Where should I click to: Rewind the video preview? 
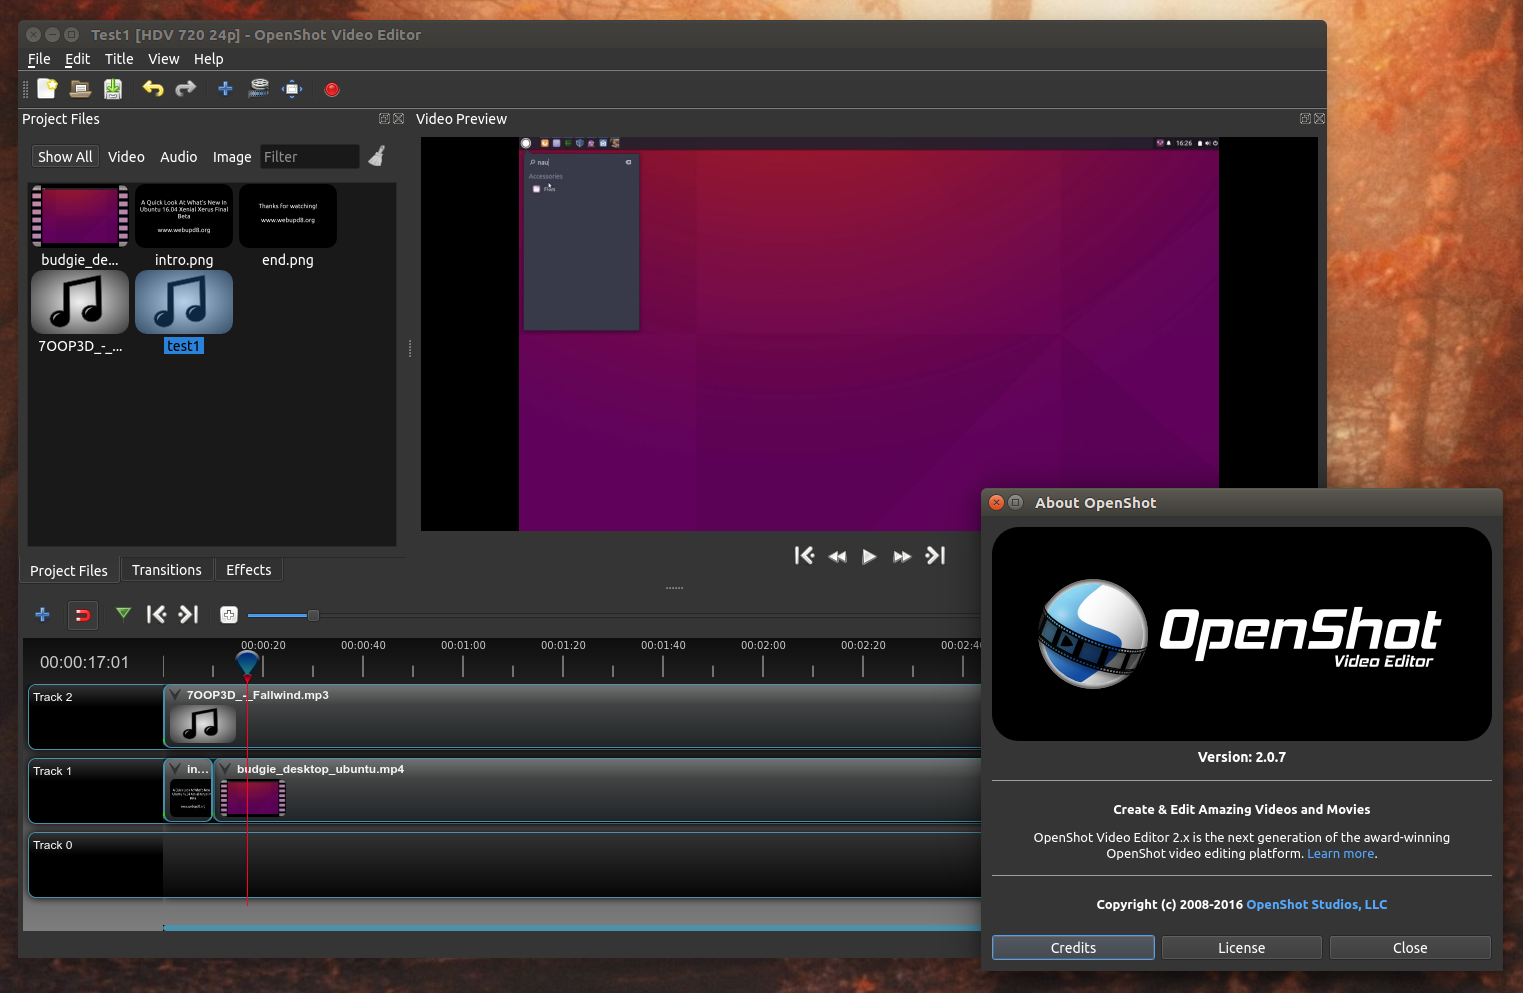pos(837,556)
